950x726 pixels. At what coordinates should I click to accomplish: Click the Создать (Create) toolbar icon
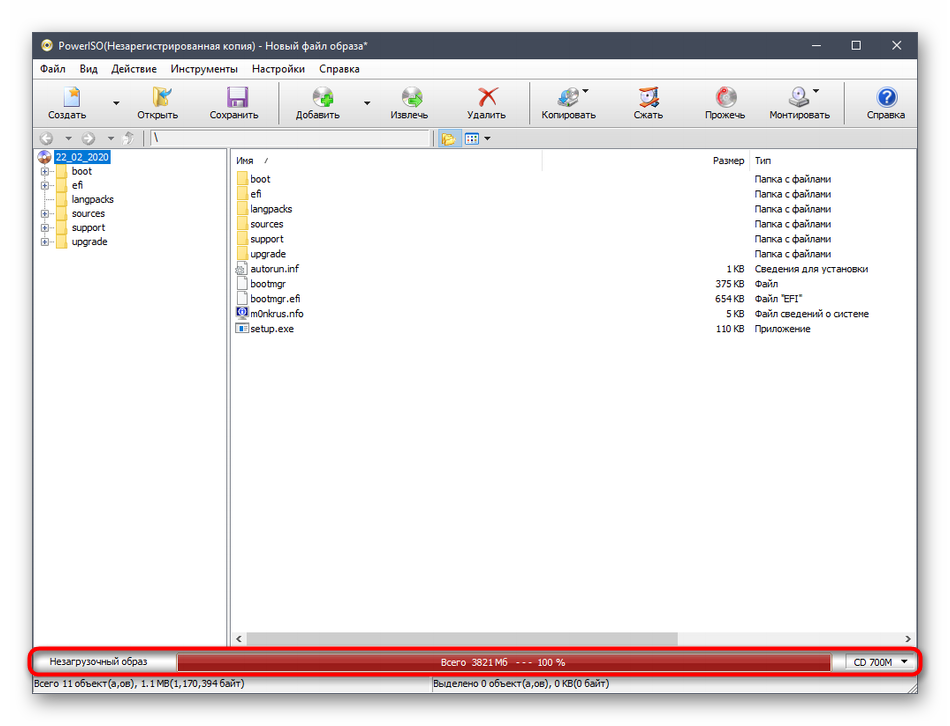click(67, 102)
